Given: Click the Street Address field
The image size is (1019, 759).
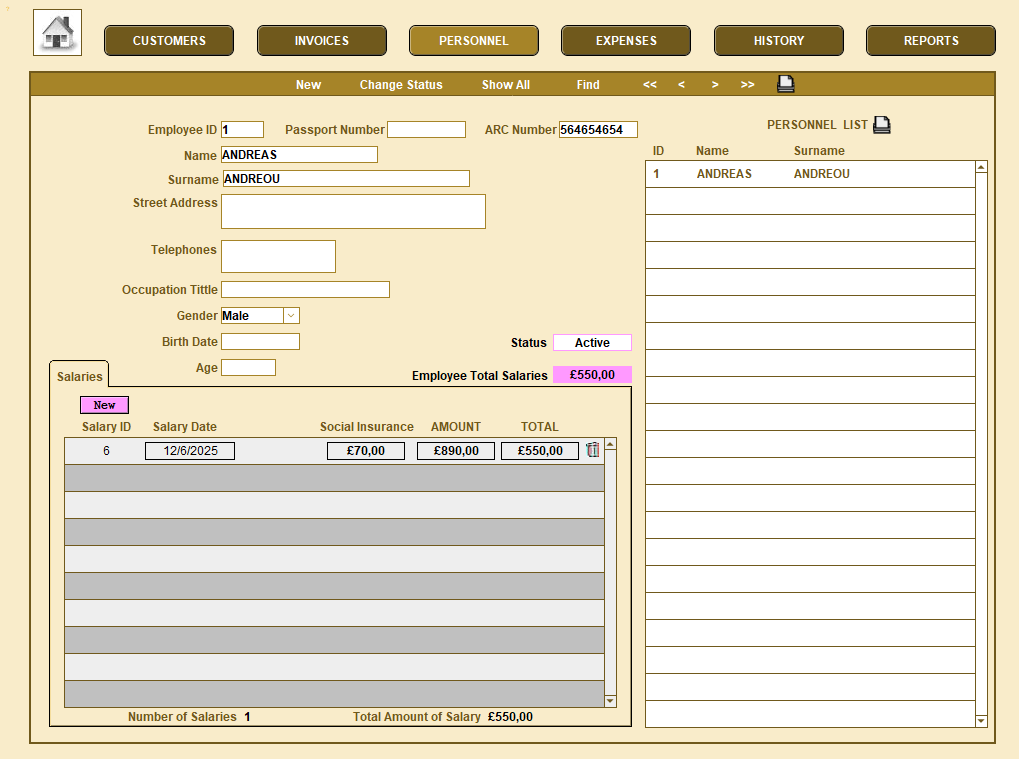Looking at the screenshot, I should point(353,211).
